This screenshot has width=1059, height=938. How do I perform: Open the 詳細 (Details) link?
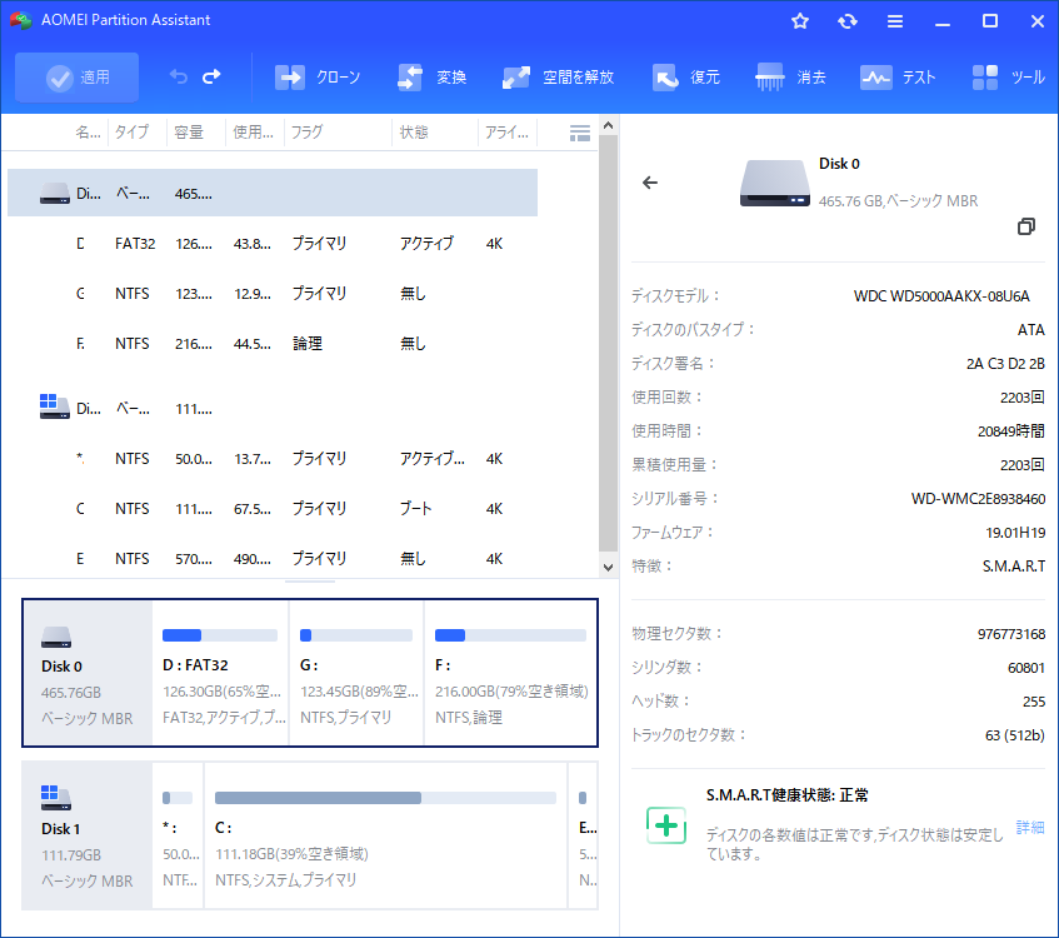pyautogui.click(x=1030, y=827)
